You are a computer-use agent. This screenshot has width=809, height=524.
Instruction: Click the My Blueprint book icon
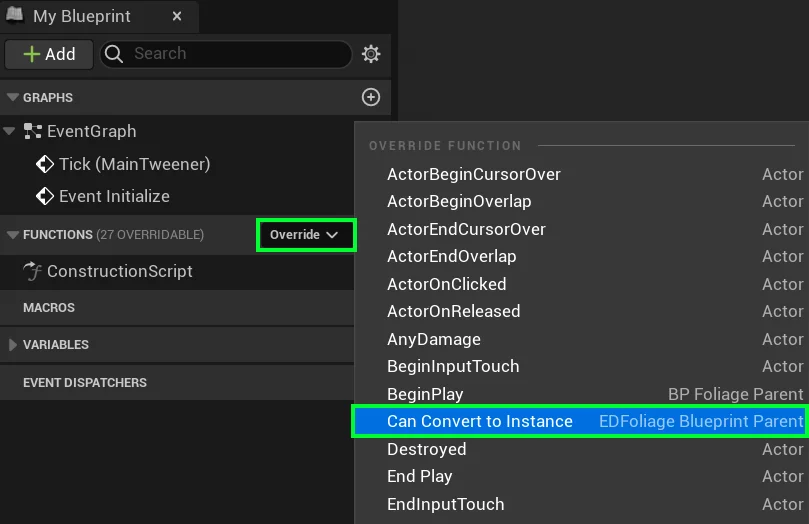click(16, 17)
